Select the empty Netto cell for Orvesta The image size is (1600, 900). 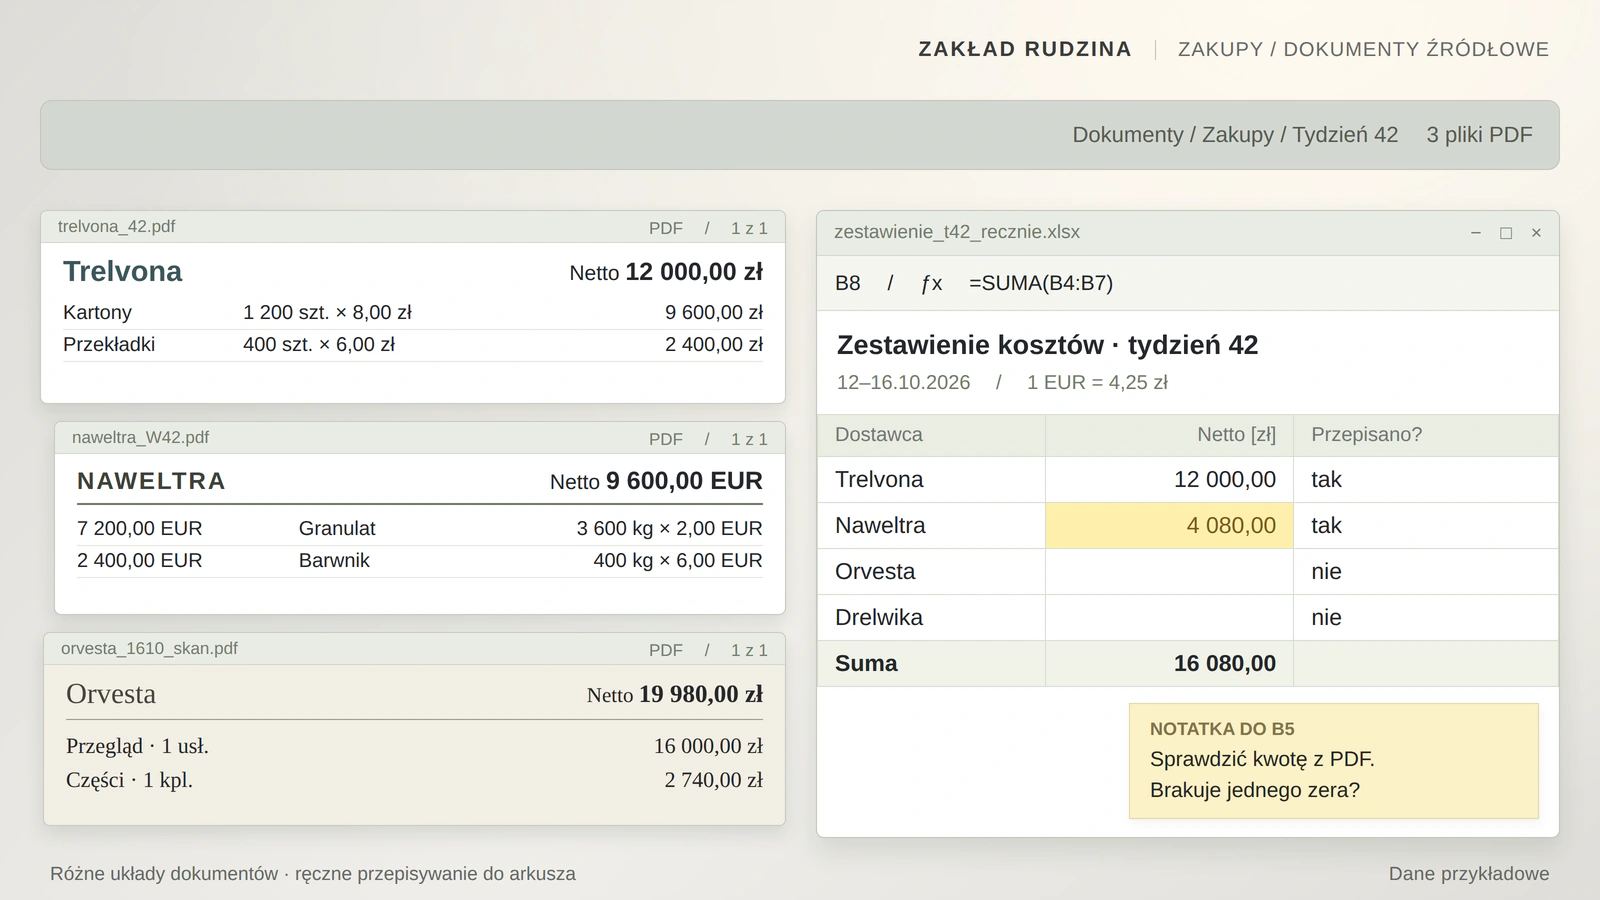point(1169,571)
